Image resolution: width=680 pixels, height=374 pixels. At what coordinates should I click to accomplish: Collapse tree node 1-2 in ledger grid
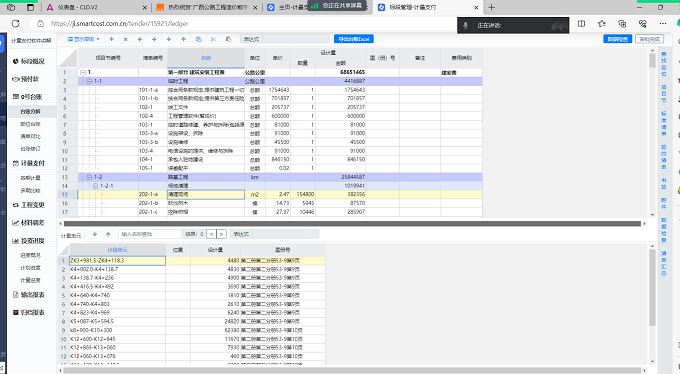pyautogui.click(x=89, y=177)
